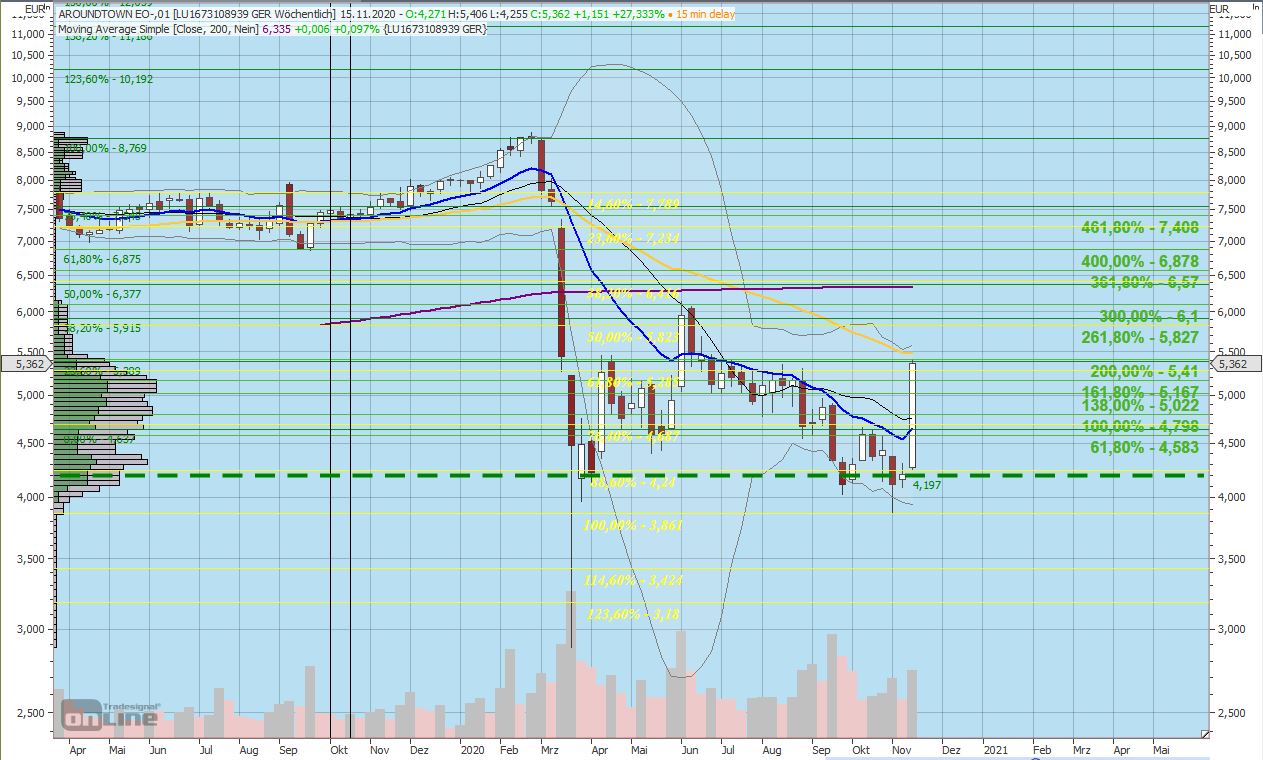Click the 2021 year label on time axis

tap(996, 748)
